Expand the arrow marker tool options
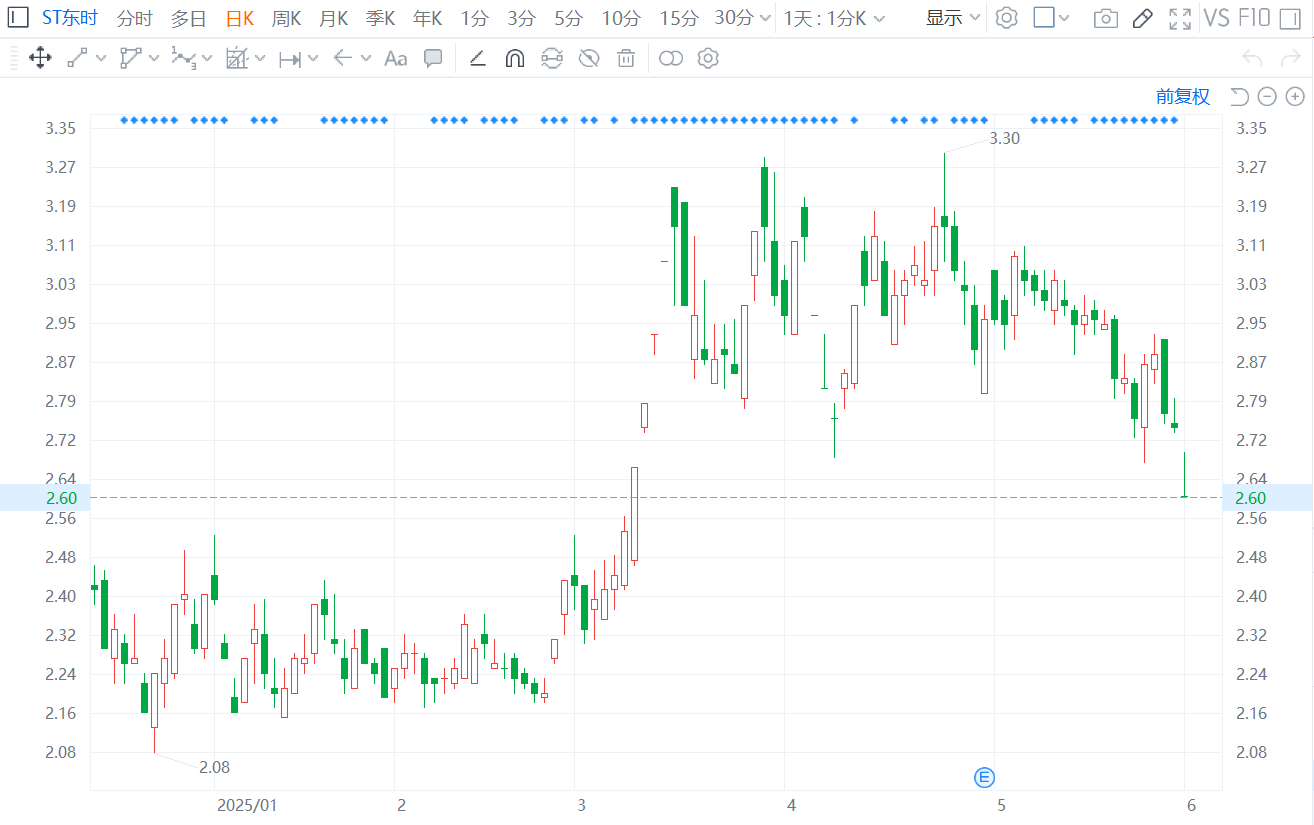The width and height of the screenshot is (1314, 825). click(x=366, y=59)
